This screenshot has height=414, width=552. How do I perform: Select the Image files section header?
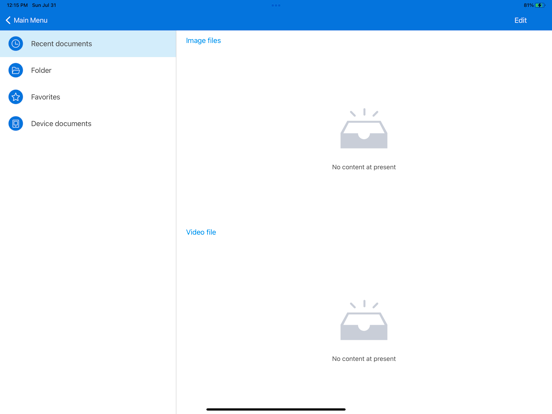[x=203, y=40]
